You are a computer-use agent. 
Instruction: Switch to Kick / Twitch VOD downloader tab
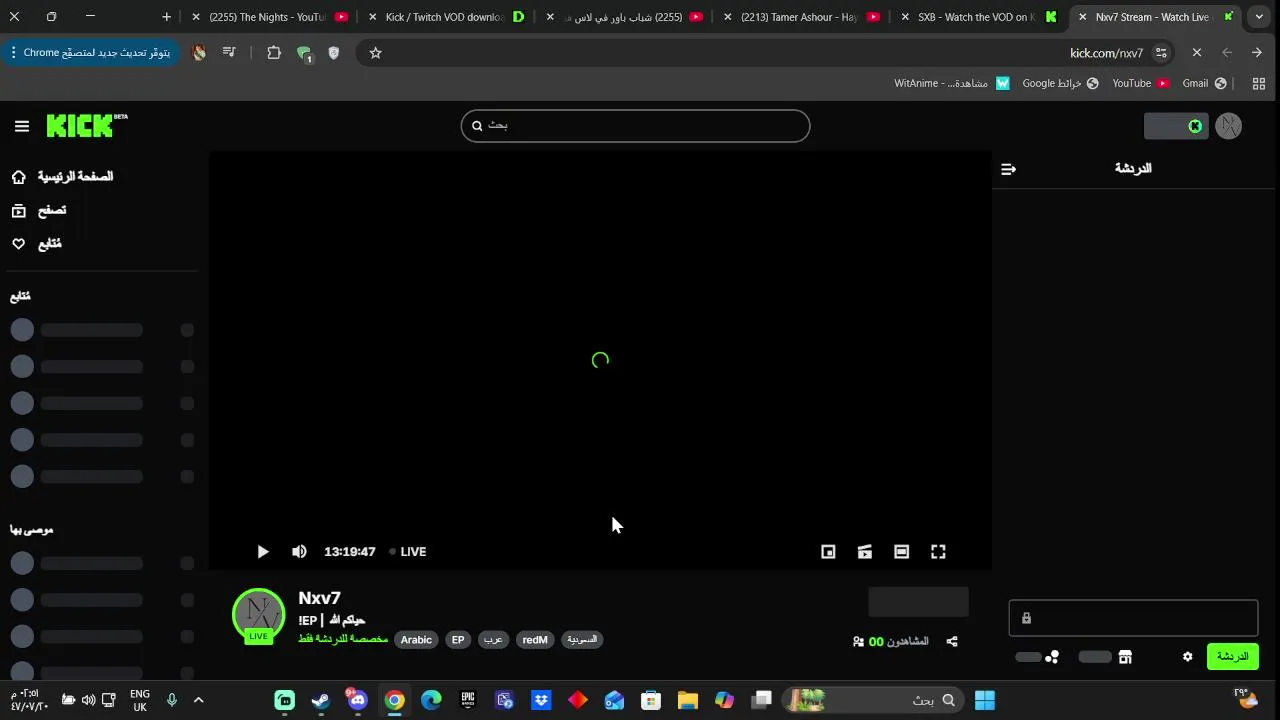click(x=446, y=17)
